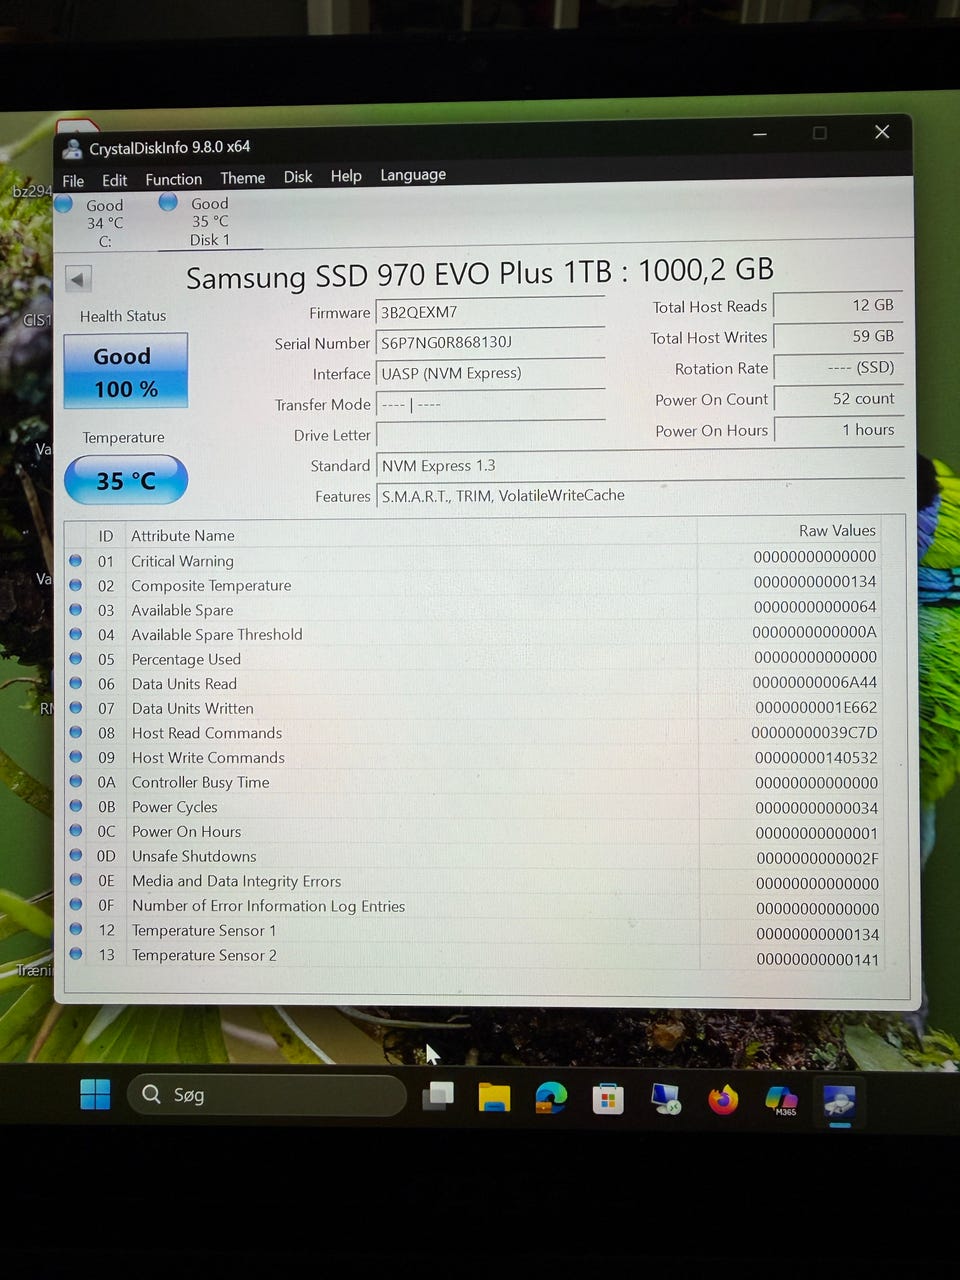Image resolution: width=960 pixels, height=1280 pixels.
Task: Open the Windows Start menu
Action: click(96, 1095)
